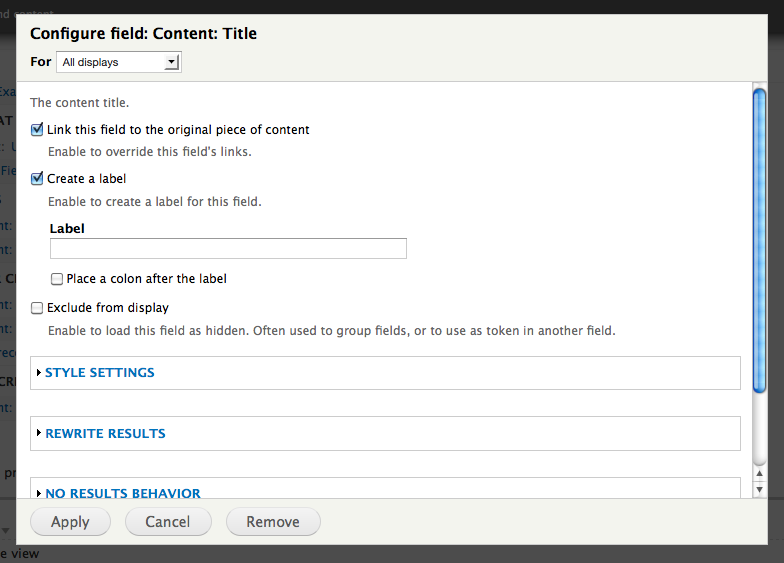This screenshot has height=563, width=784.
Task: Click the "Exclude from display" label text
Action: coord(108,308)
